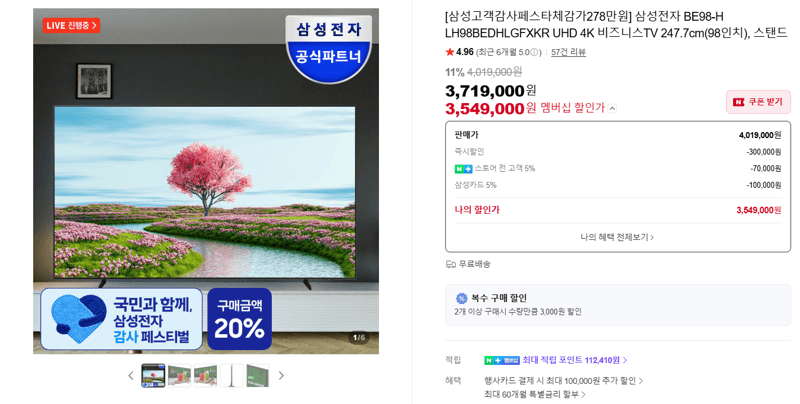Click the main TV product image
800x404 pixels.
[x=205, y=192]
